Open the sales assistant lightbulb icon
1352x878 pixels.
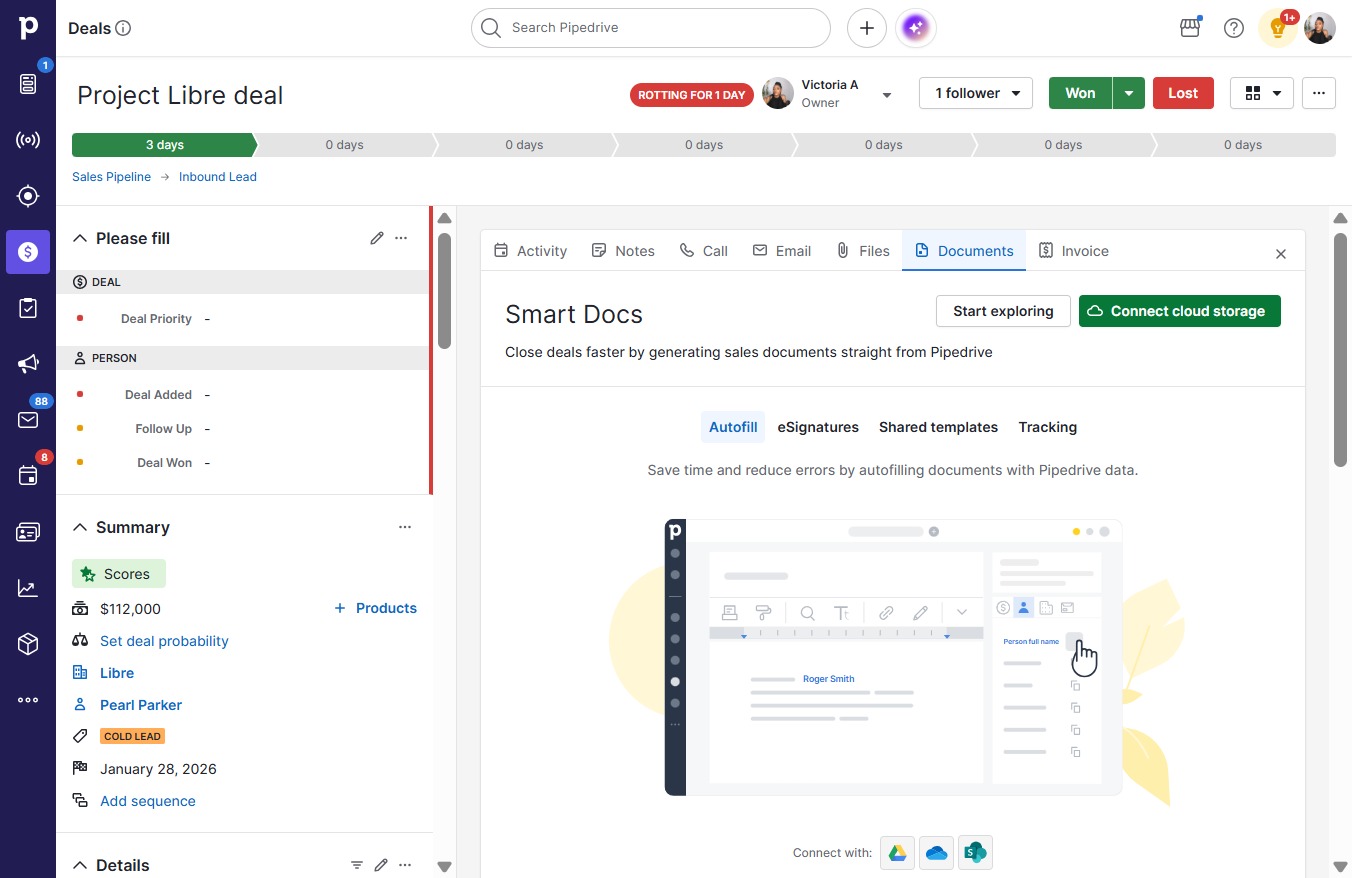(1277, 28)
